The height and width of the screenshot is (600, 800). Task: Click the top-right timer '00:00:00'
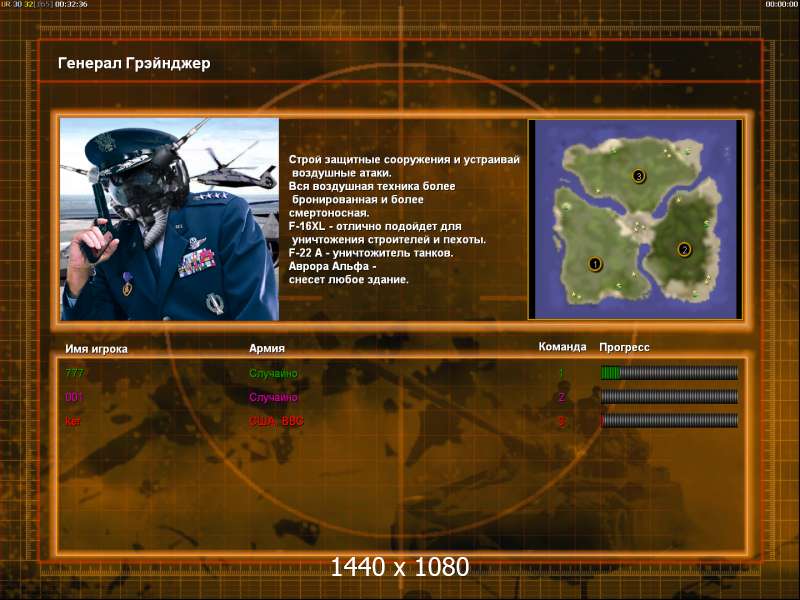coord(781,4)
